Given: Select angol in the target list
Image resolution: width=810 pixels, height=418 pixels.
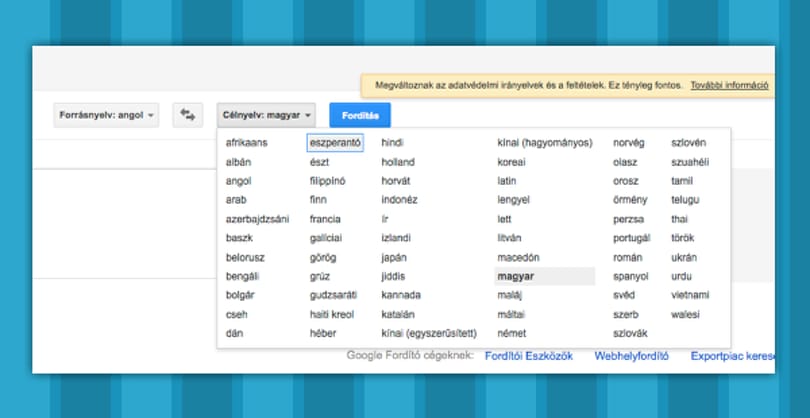Looking at the screenshot, I should 238,181.
